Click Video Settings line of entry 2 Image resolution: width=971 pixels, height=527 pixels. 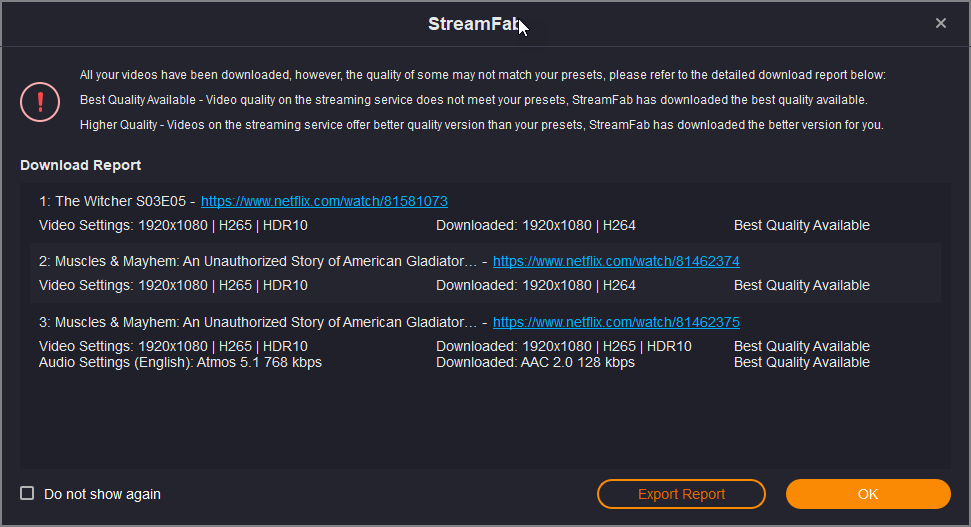tap(173, 285)
